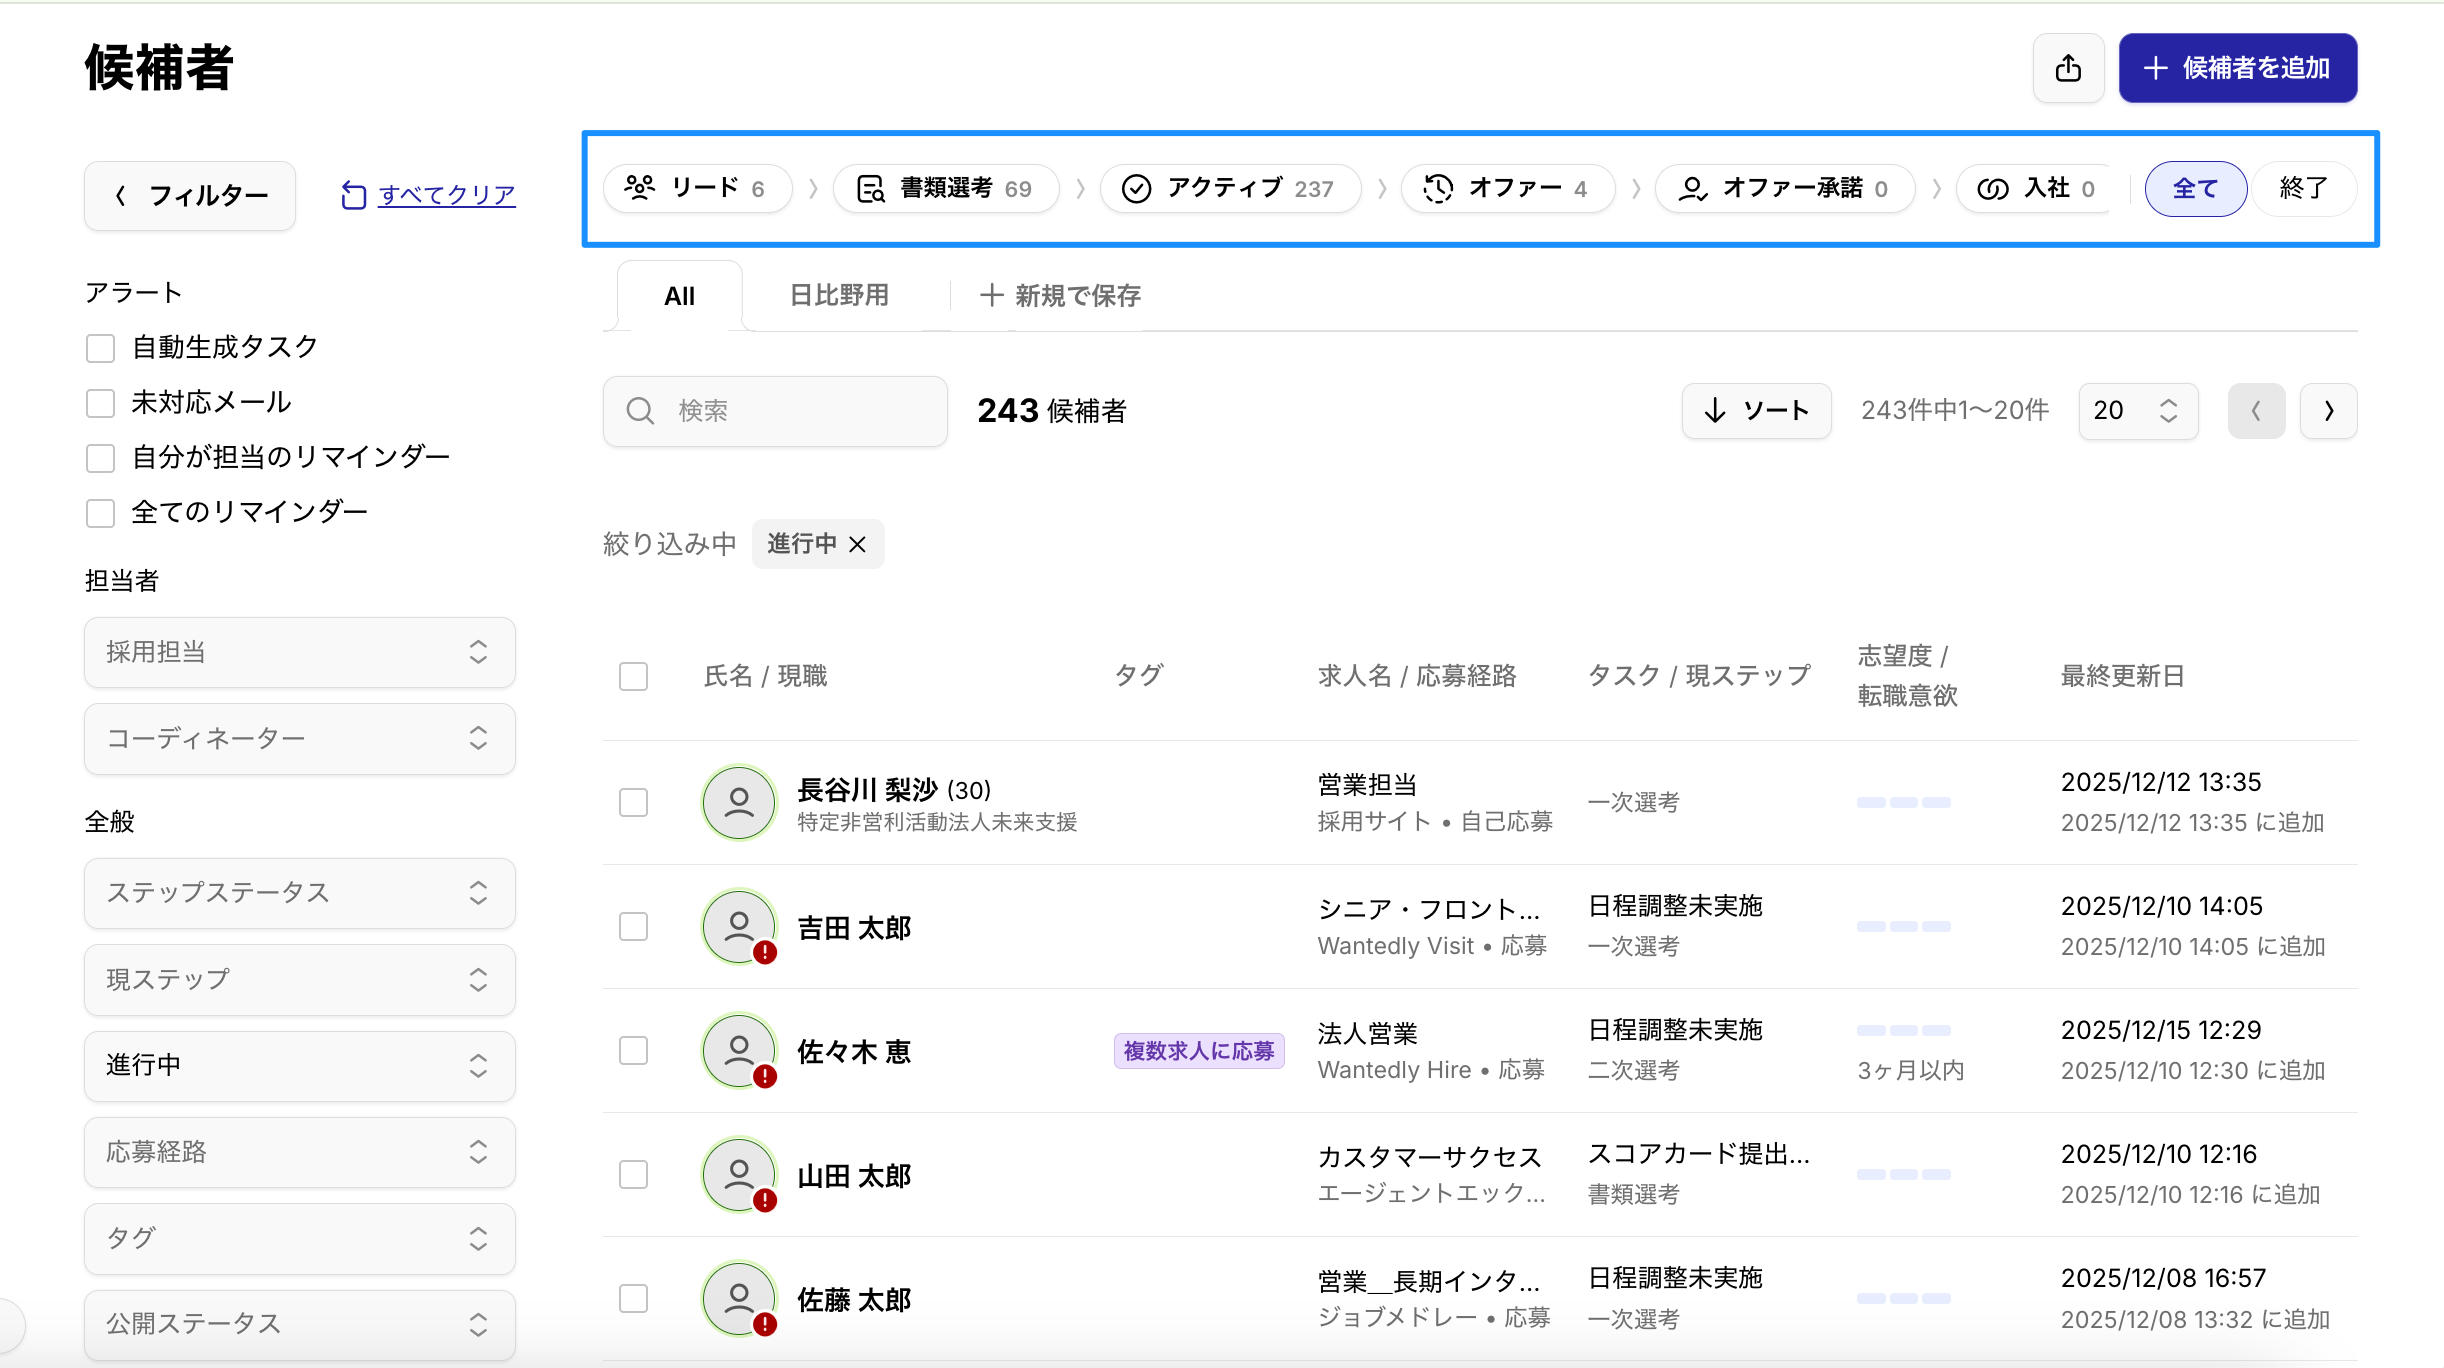This screenshot has height=1368, width=2444.
Task: Click the すべてクリア link
Action: (x=446, y=195)
